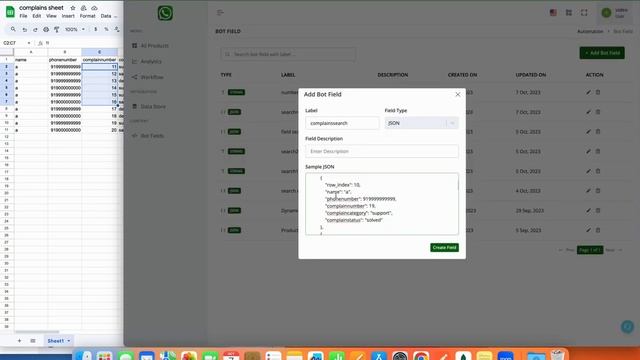The image size is (640, 360).
Task: Click the Page 1 of 1 indicator
Action: tap(590, 250)
